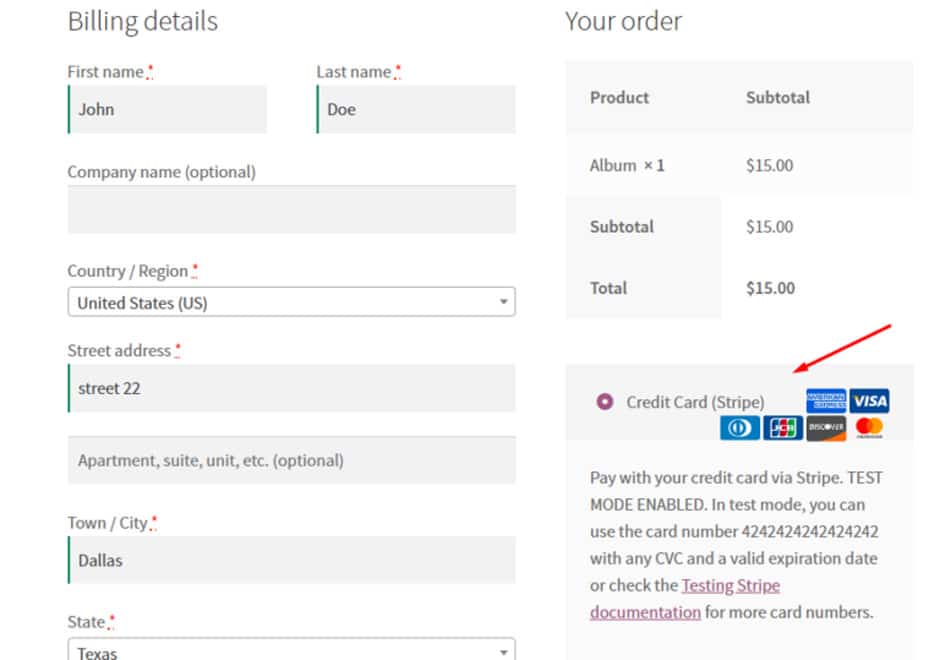Click inside the Company name field
The width and height of the screenshot is (940, 660).
point(290,209)
